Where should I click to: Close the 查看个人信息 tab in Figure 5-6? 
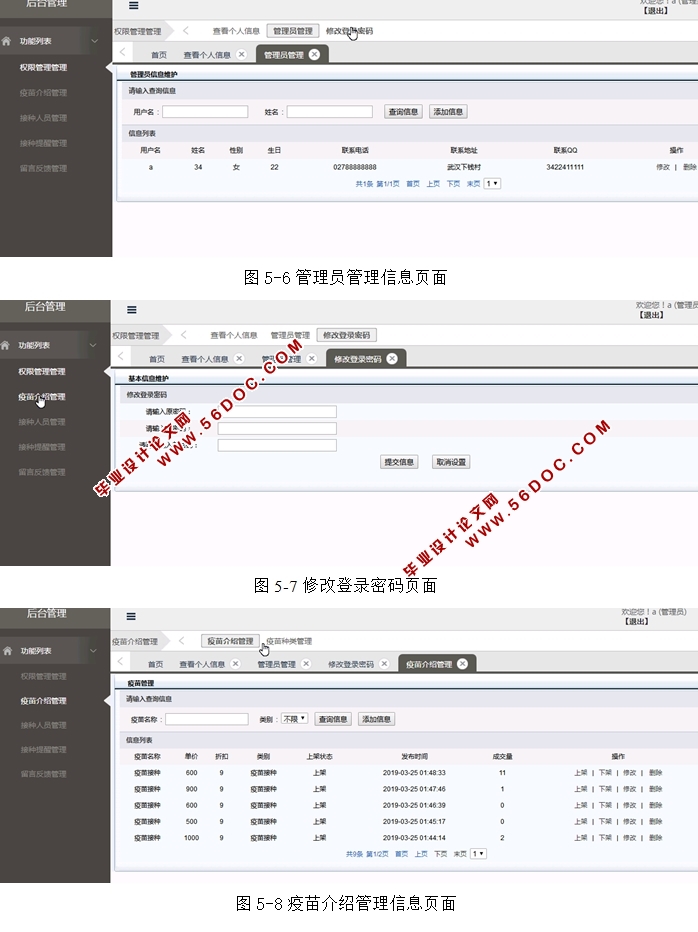pos(241,54)
